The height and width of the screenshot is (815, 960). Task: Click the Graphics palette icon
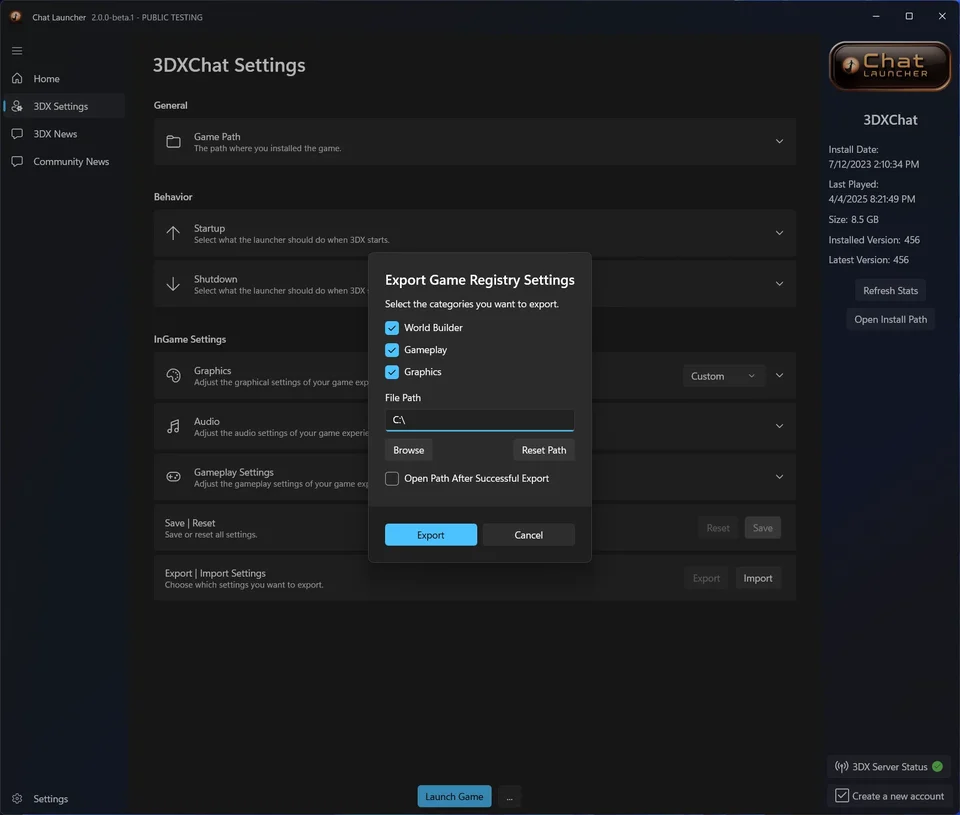[x=173, y=375]
